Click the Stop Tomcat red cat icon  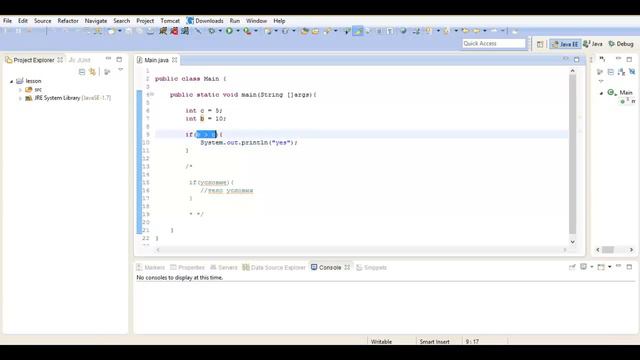tap(174, 31)
